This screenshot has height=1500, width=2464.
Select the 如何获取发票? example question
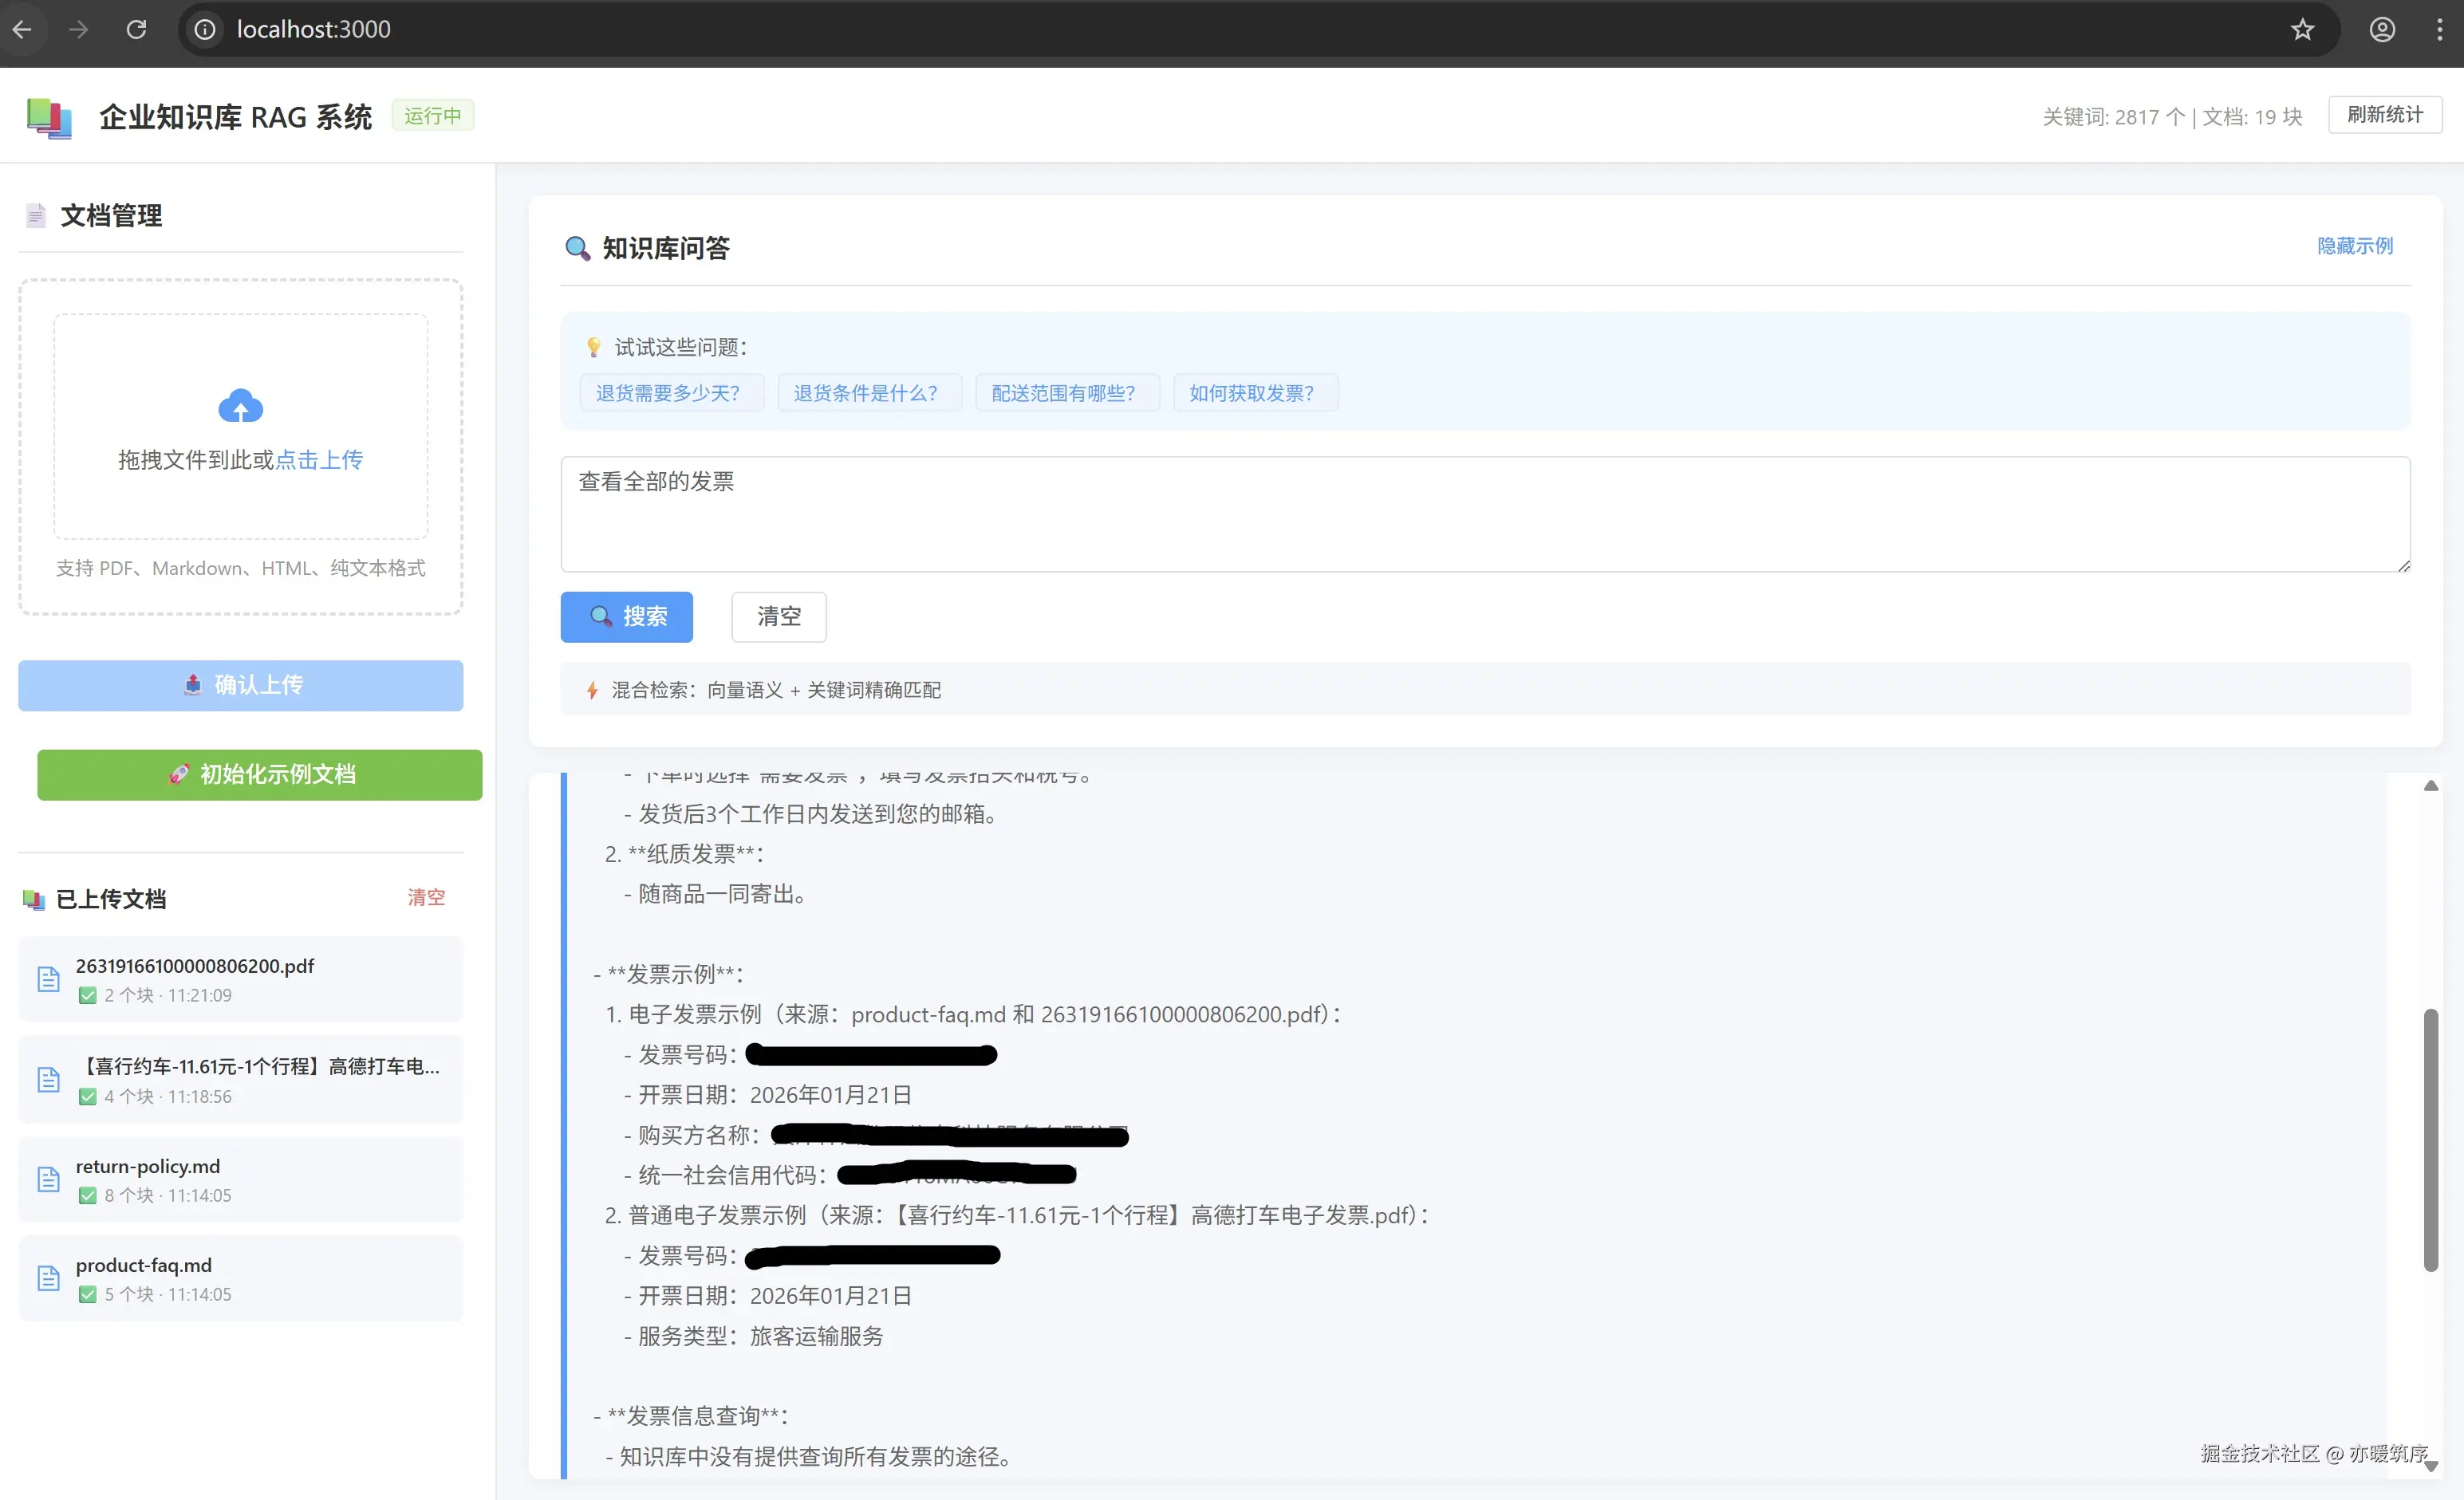click(x=1251, y=393)
